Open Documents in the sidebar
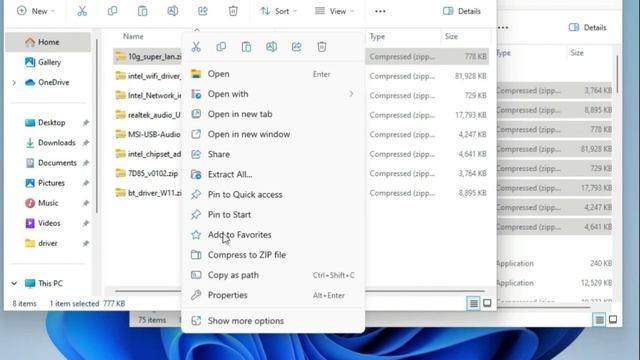This screenshot has height=360, width=640. click(x=57, y=162)
